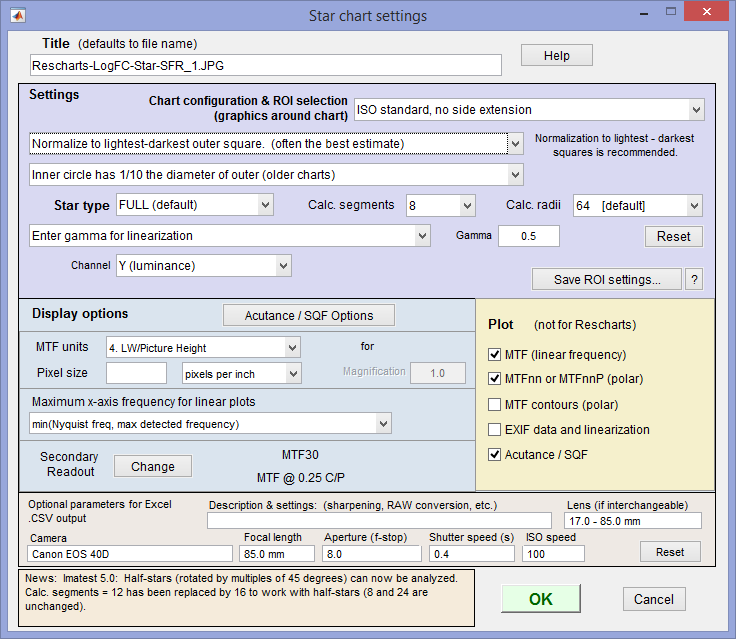The image size is (736, 639).
Task: Click the question mark help button
Action: [694, 280]
